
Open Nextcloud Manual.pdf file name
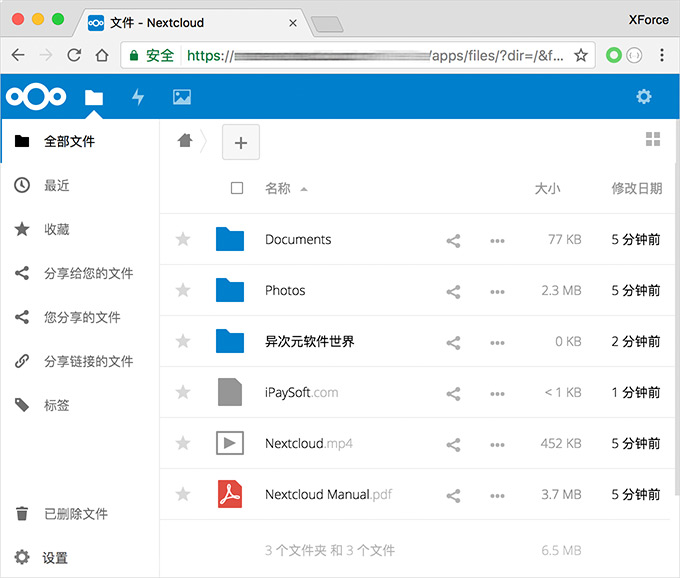click(x=328, y=494)
